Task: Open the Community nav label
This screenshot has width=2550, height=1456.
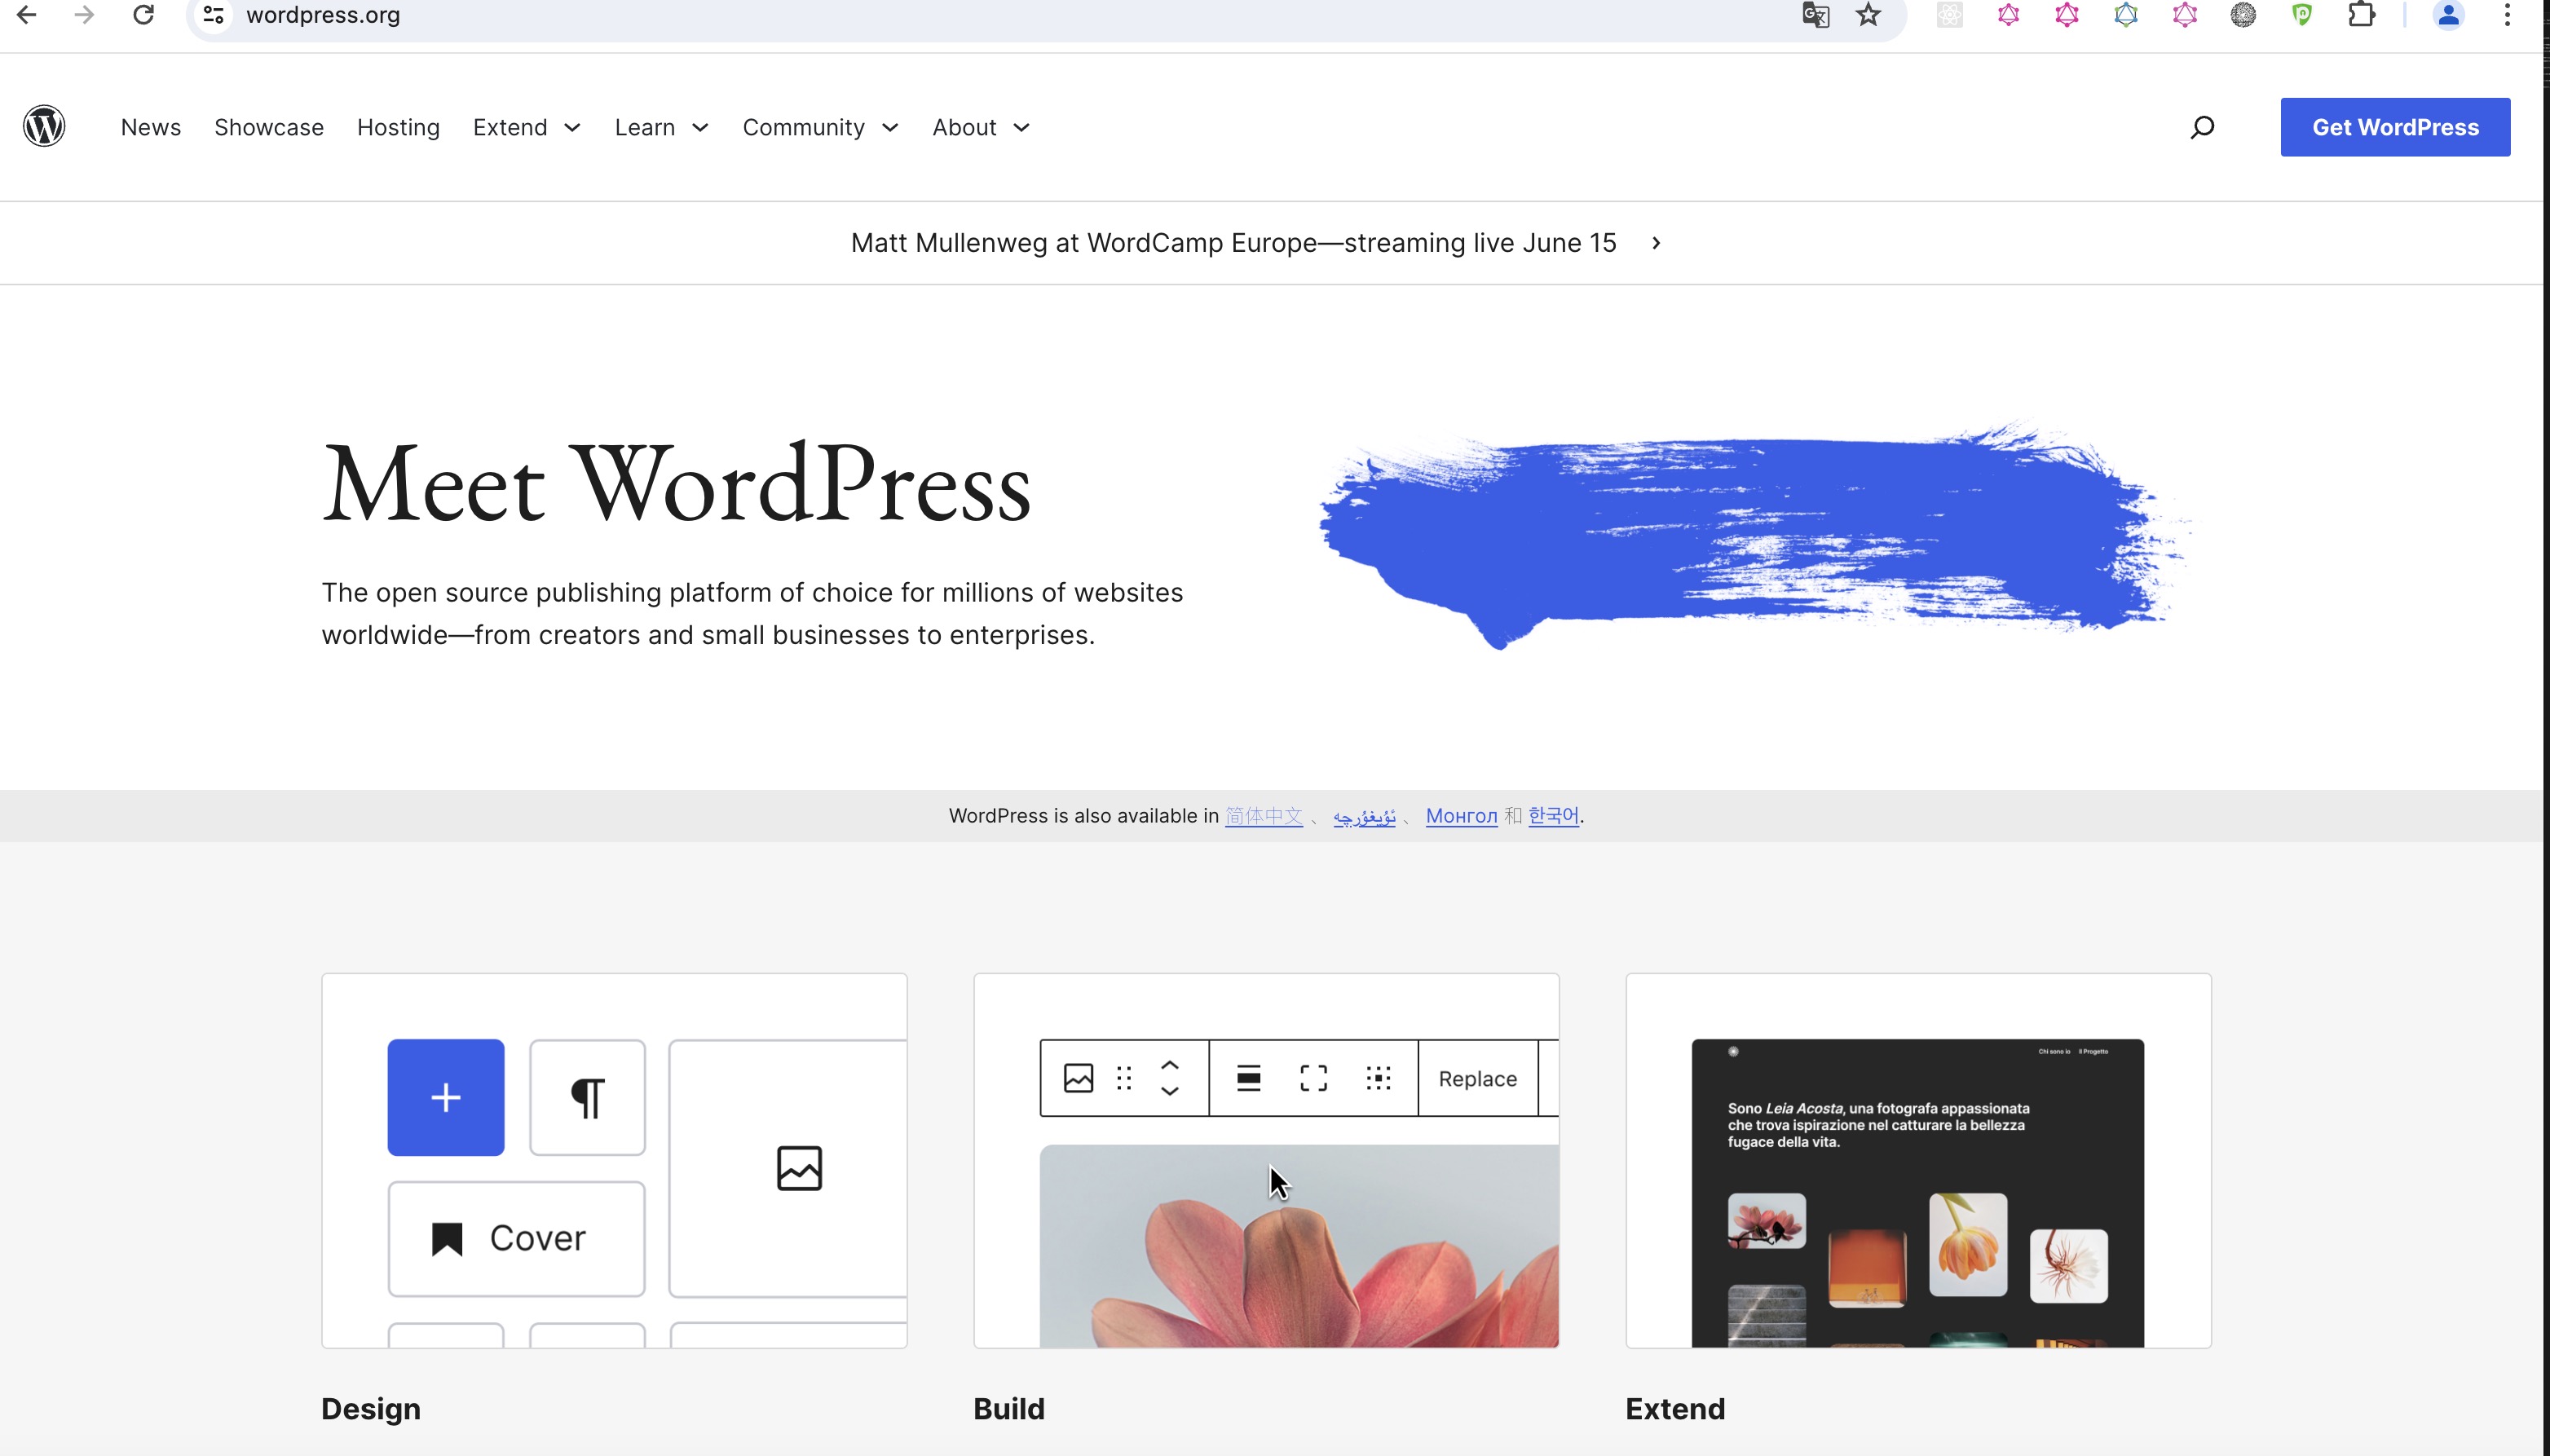Action: [x=803, y=127]
